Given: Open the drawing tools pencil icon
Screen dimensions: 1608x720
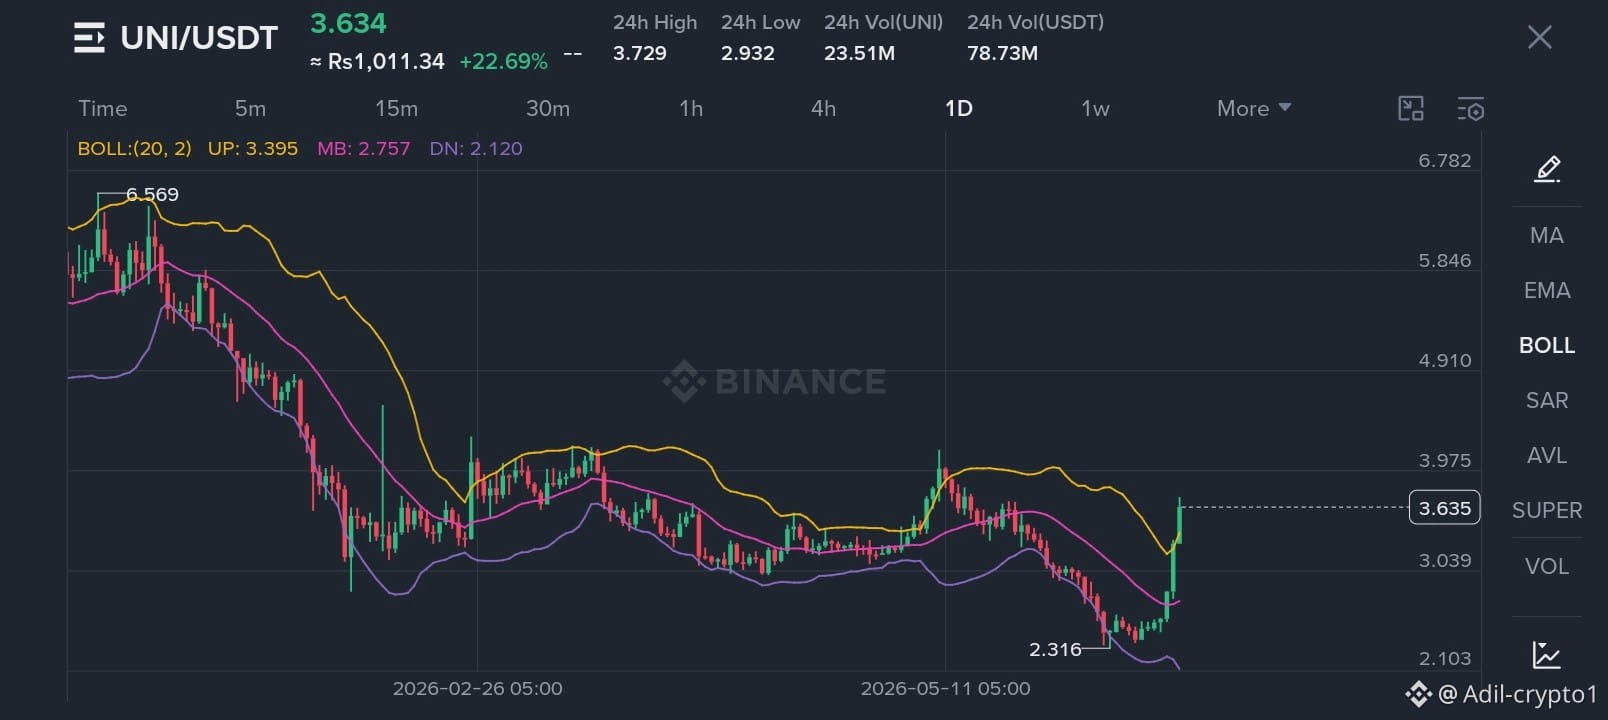Looking at the screenshot, I should pyautogui.click(x=1547, y=169).
